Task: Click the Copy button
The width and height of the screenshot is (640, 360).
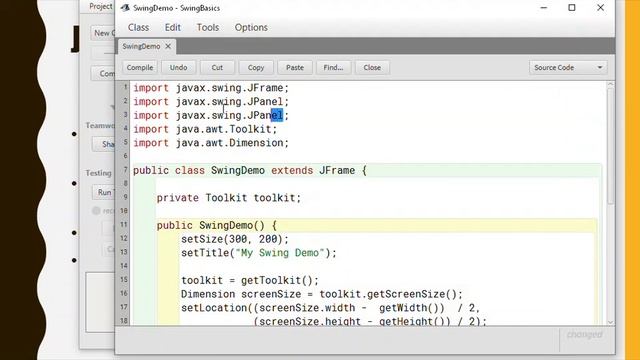Action: [256, 68]
